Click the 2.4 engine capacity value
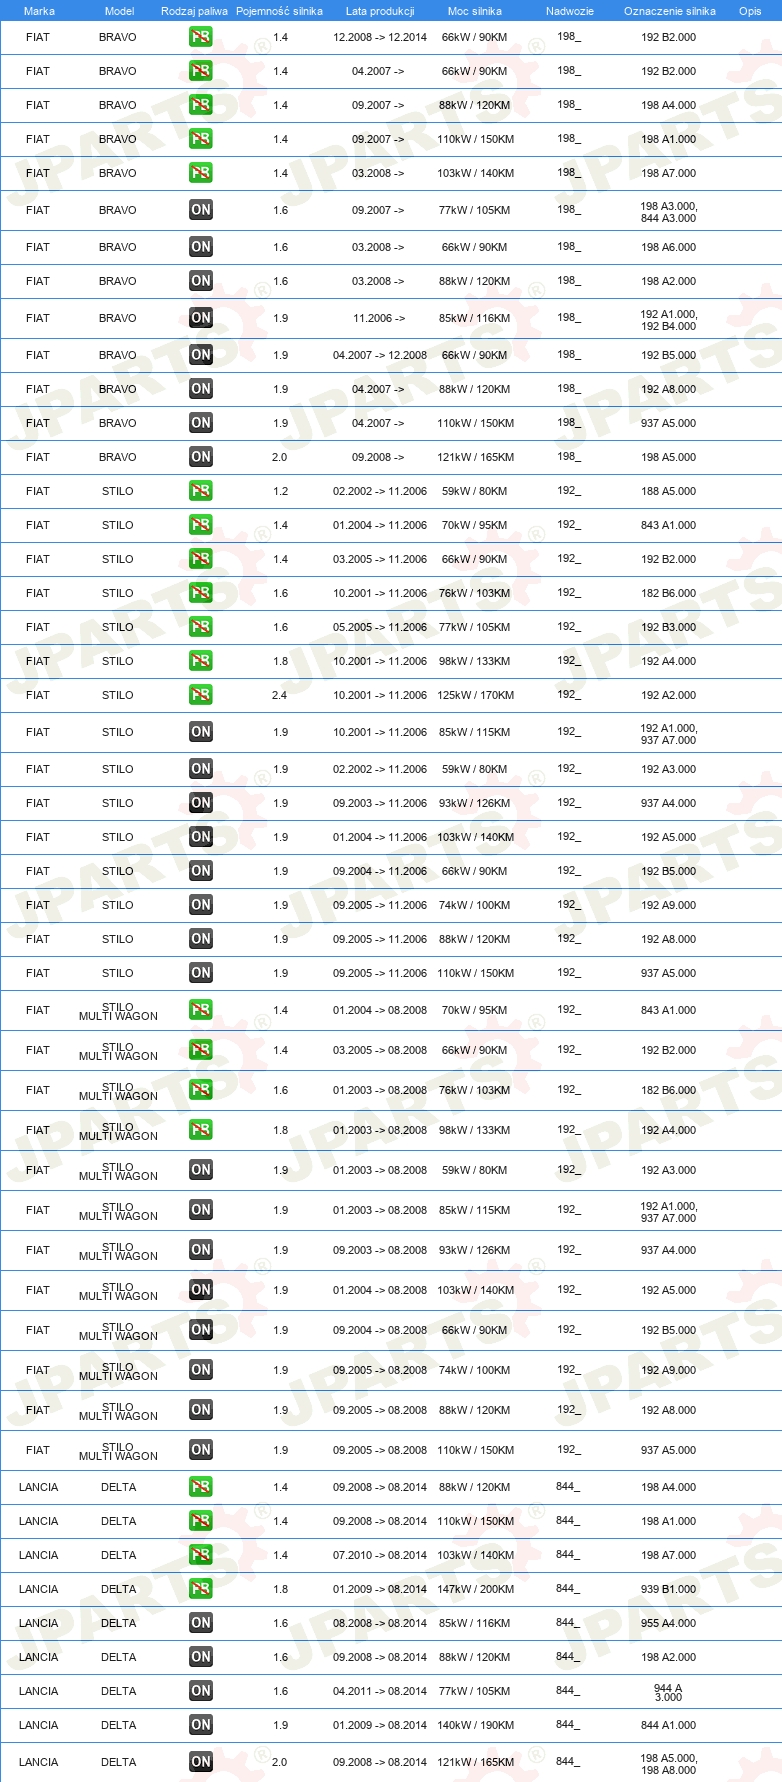 (x=280, y=695)
